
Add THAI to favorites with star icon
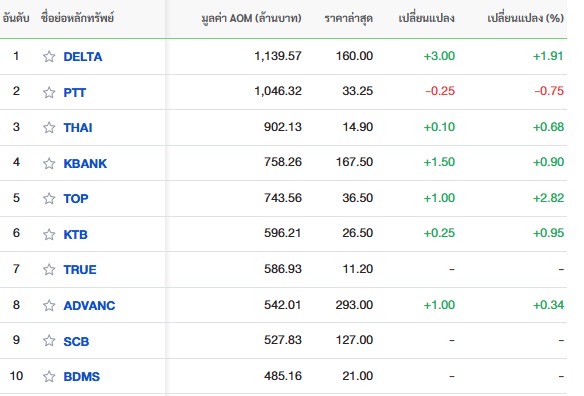[49, 127]
